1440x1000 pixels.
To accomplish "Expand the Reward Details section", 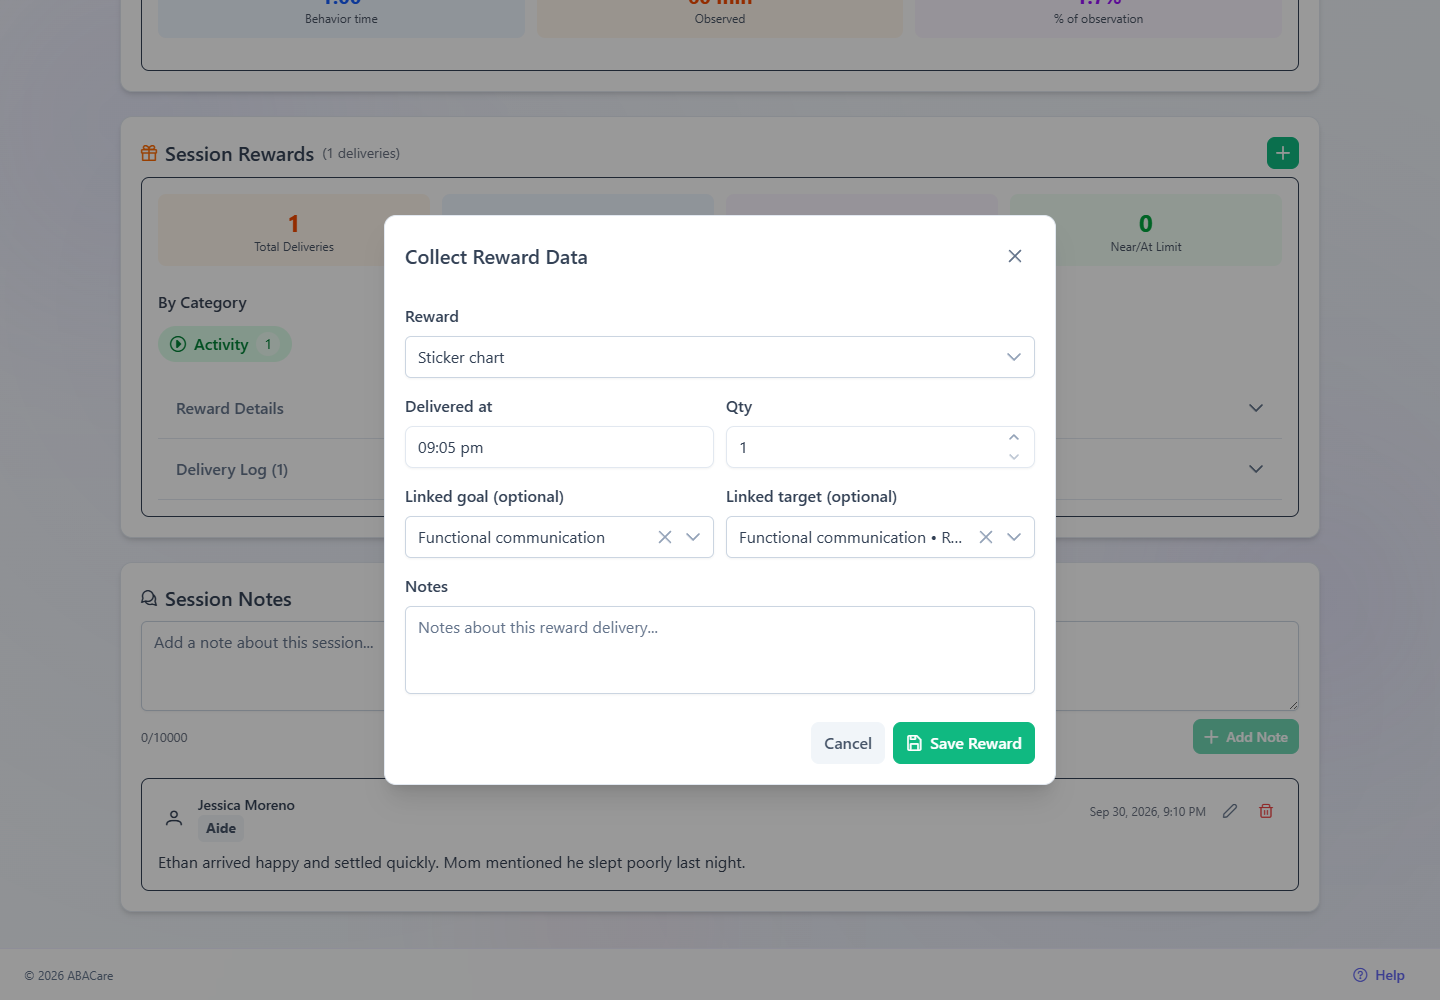I will (x=719, y=408).
